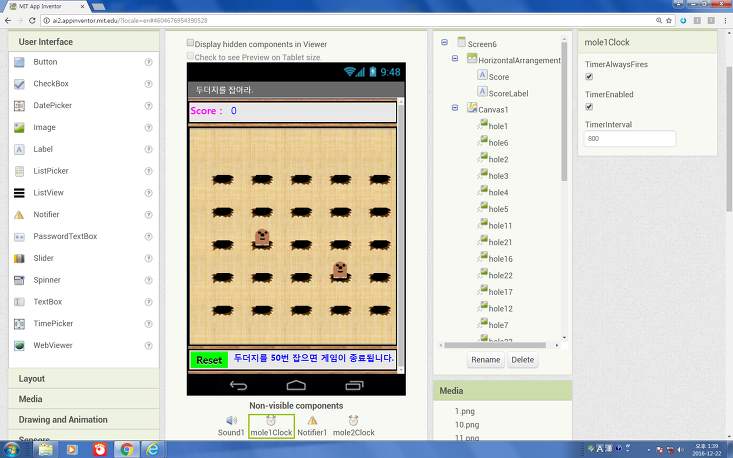Select mole2Clock non-visible component

(353, 426)
